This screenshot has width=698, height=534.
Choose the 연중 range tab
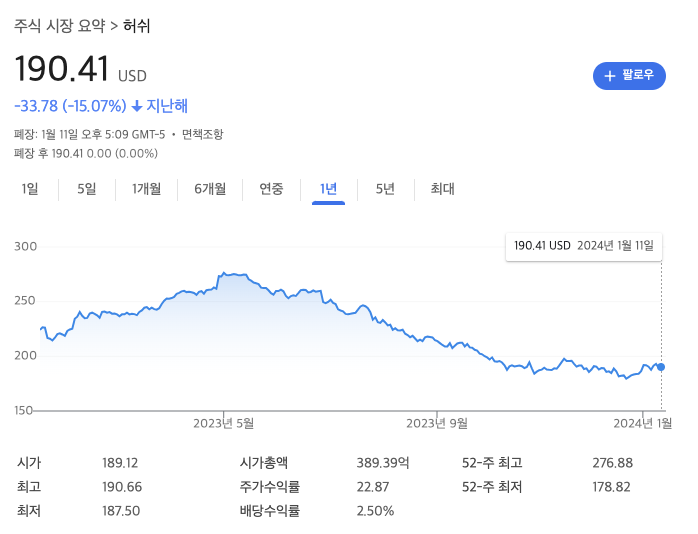(271, 189)
